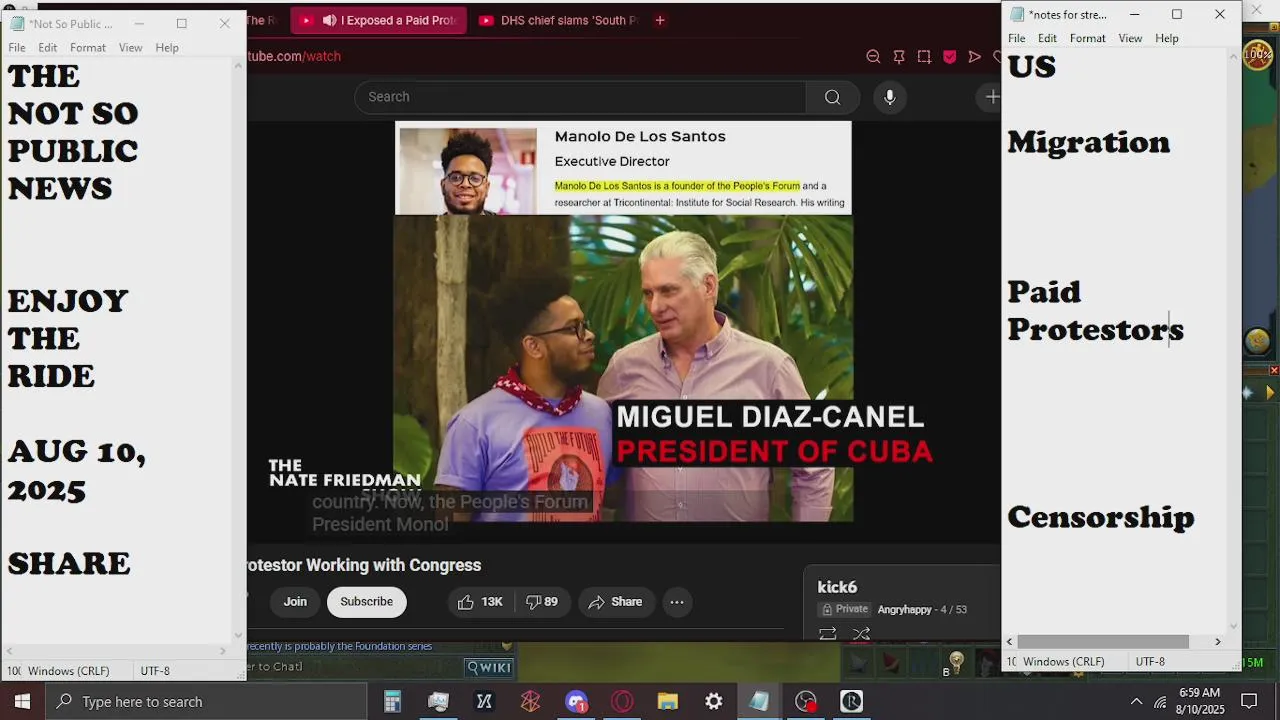Click the Windows Start button

point(22,701)
